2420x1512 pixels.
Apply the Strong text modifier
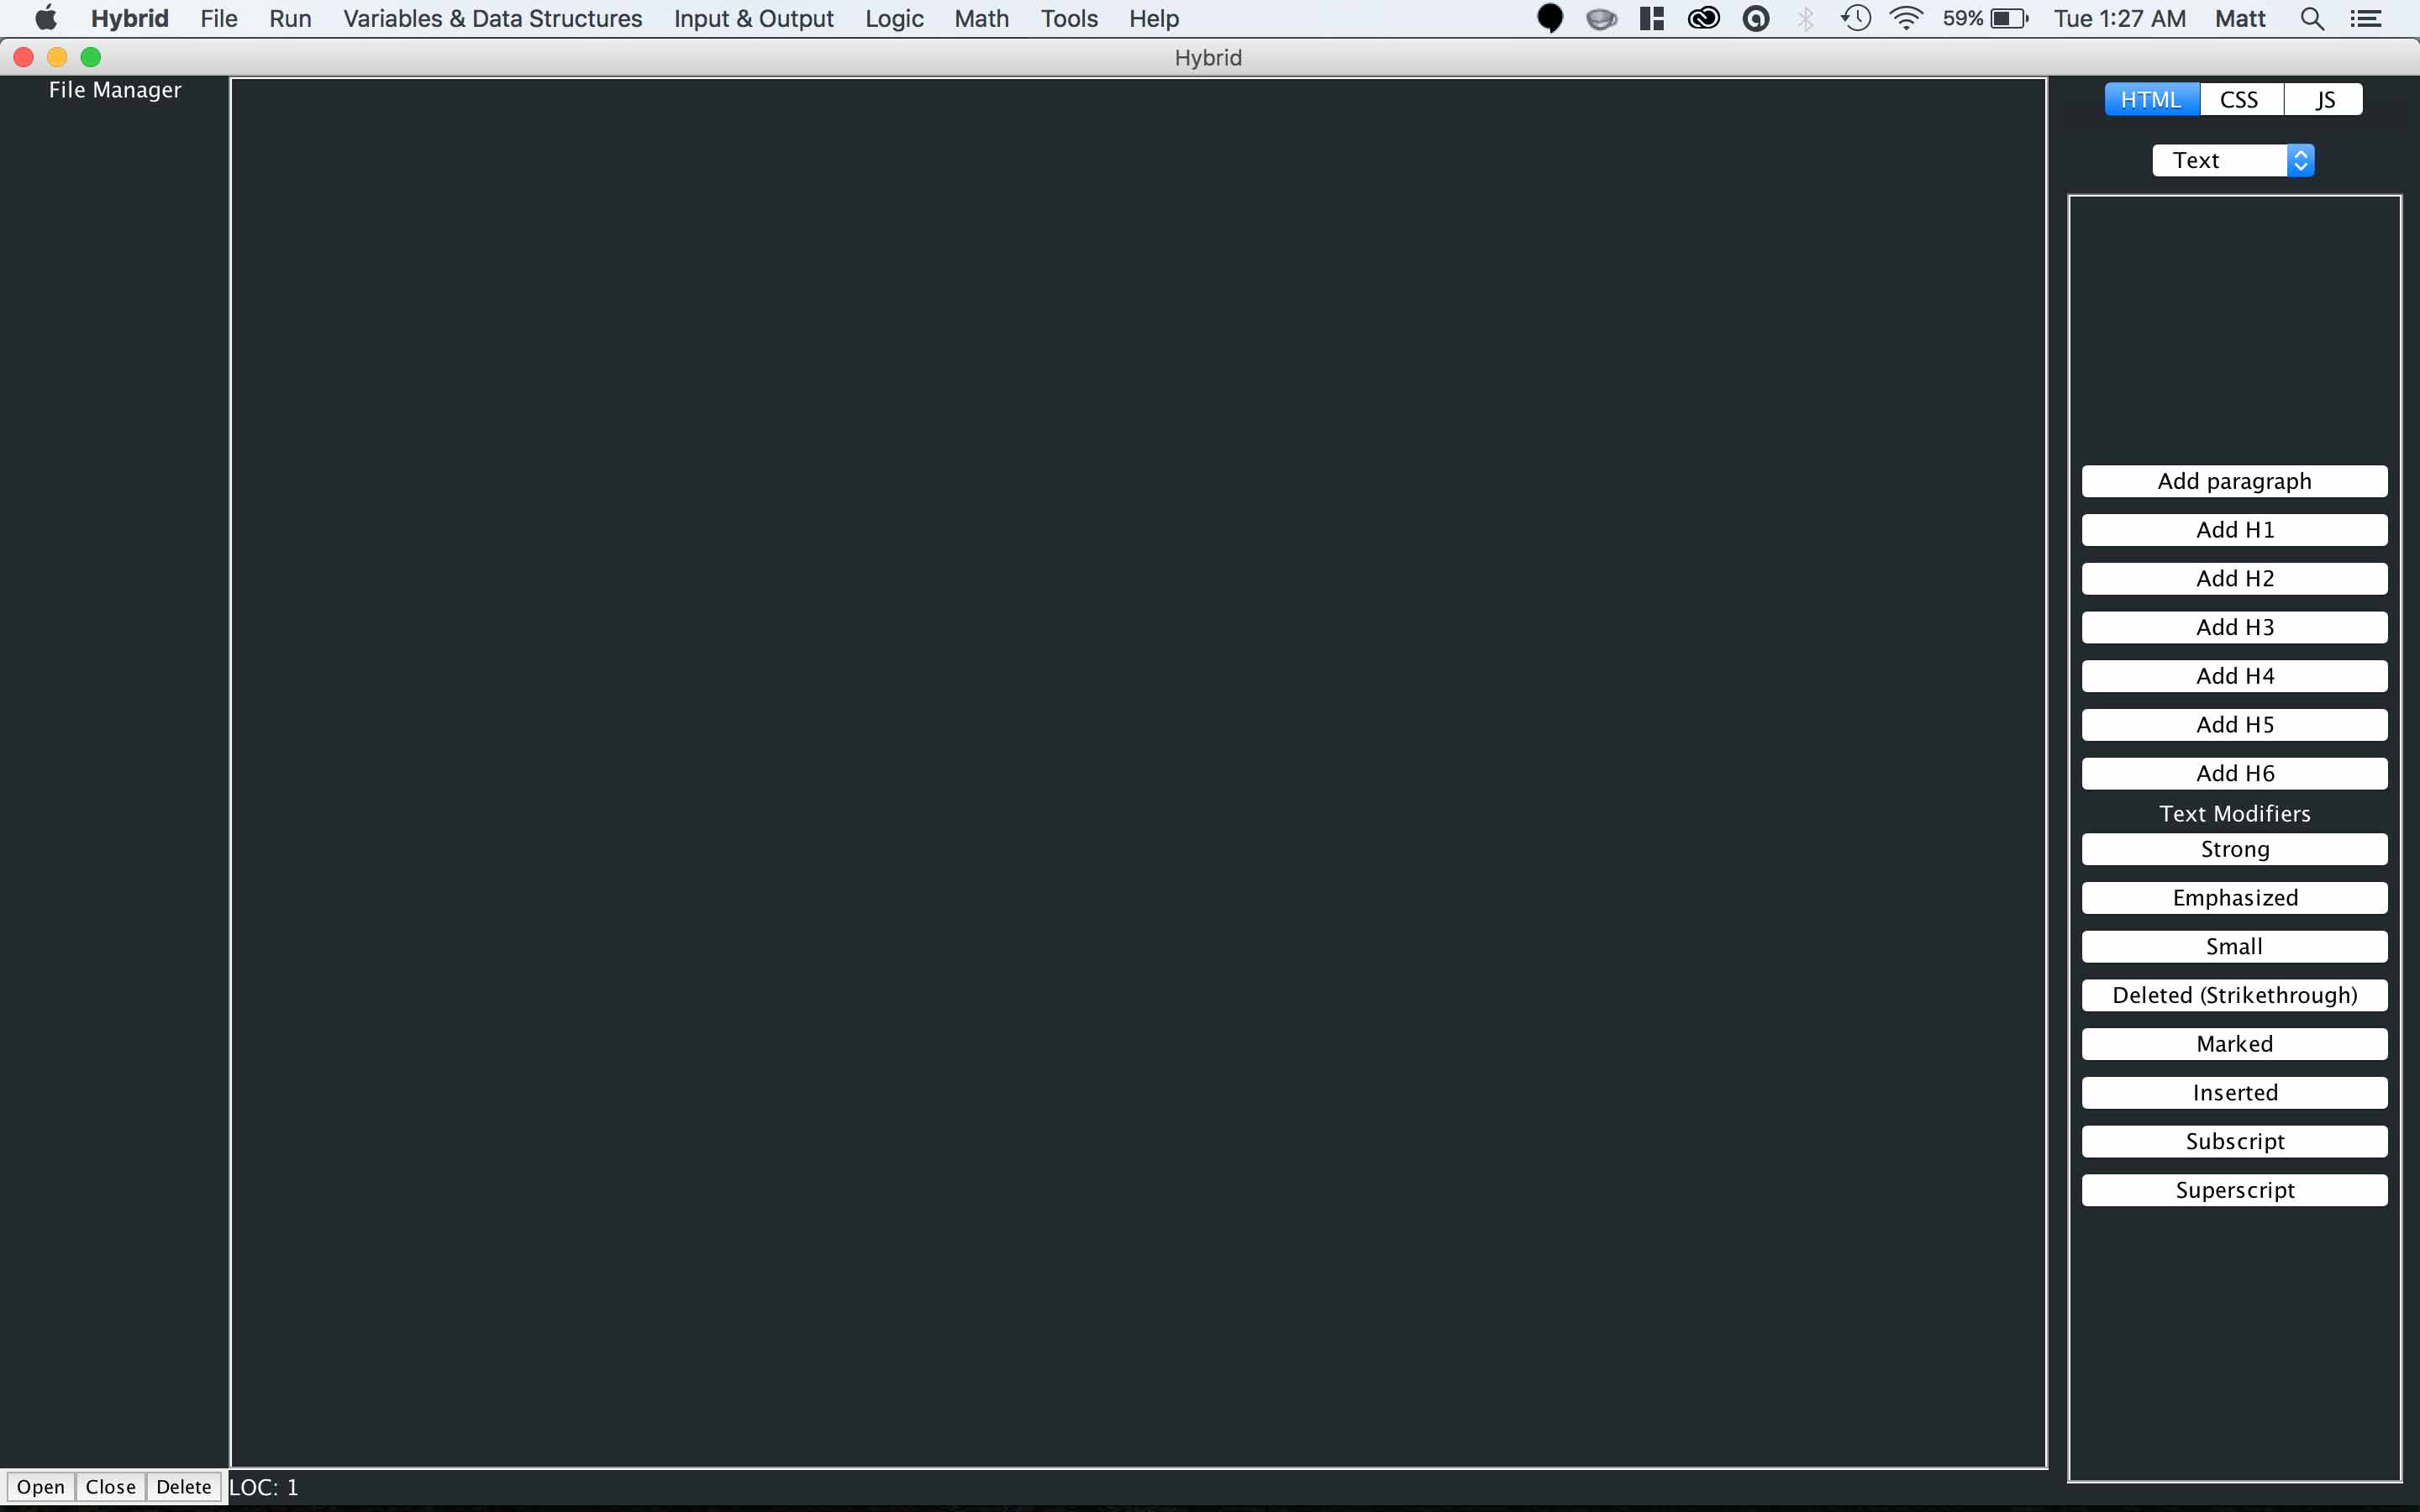[x=2234, y=849]
